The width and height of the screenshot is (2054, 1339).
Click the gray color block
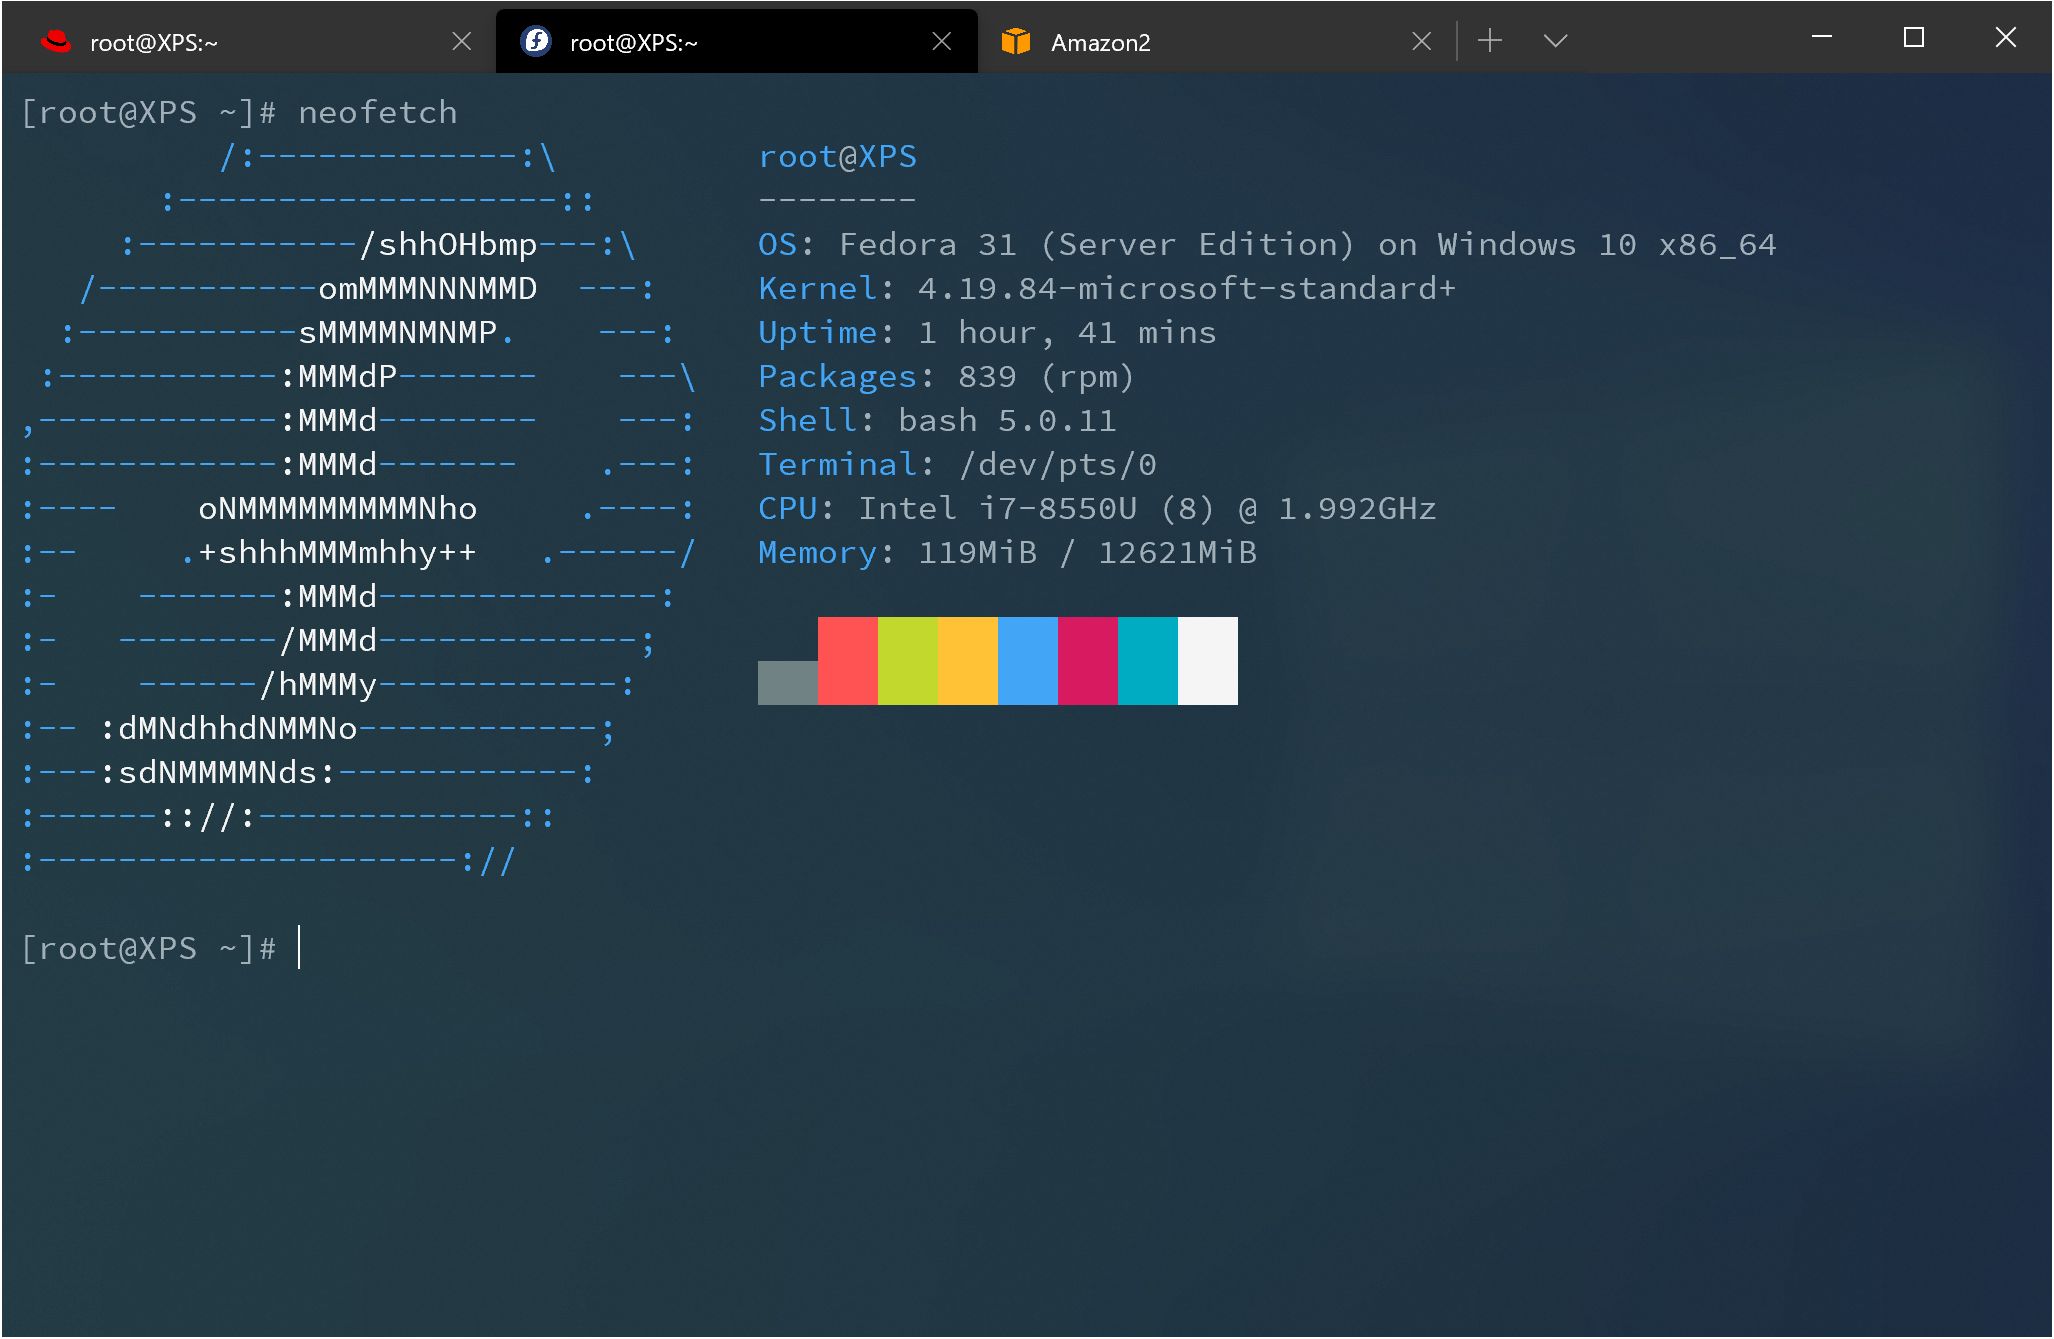[x=788, y=683]
